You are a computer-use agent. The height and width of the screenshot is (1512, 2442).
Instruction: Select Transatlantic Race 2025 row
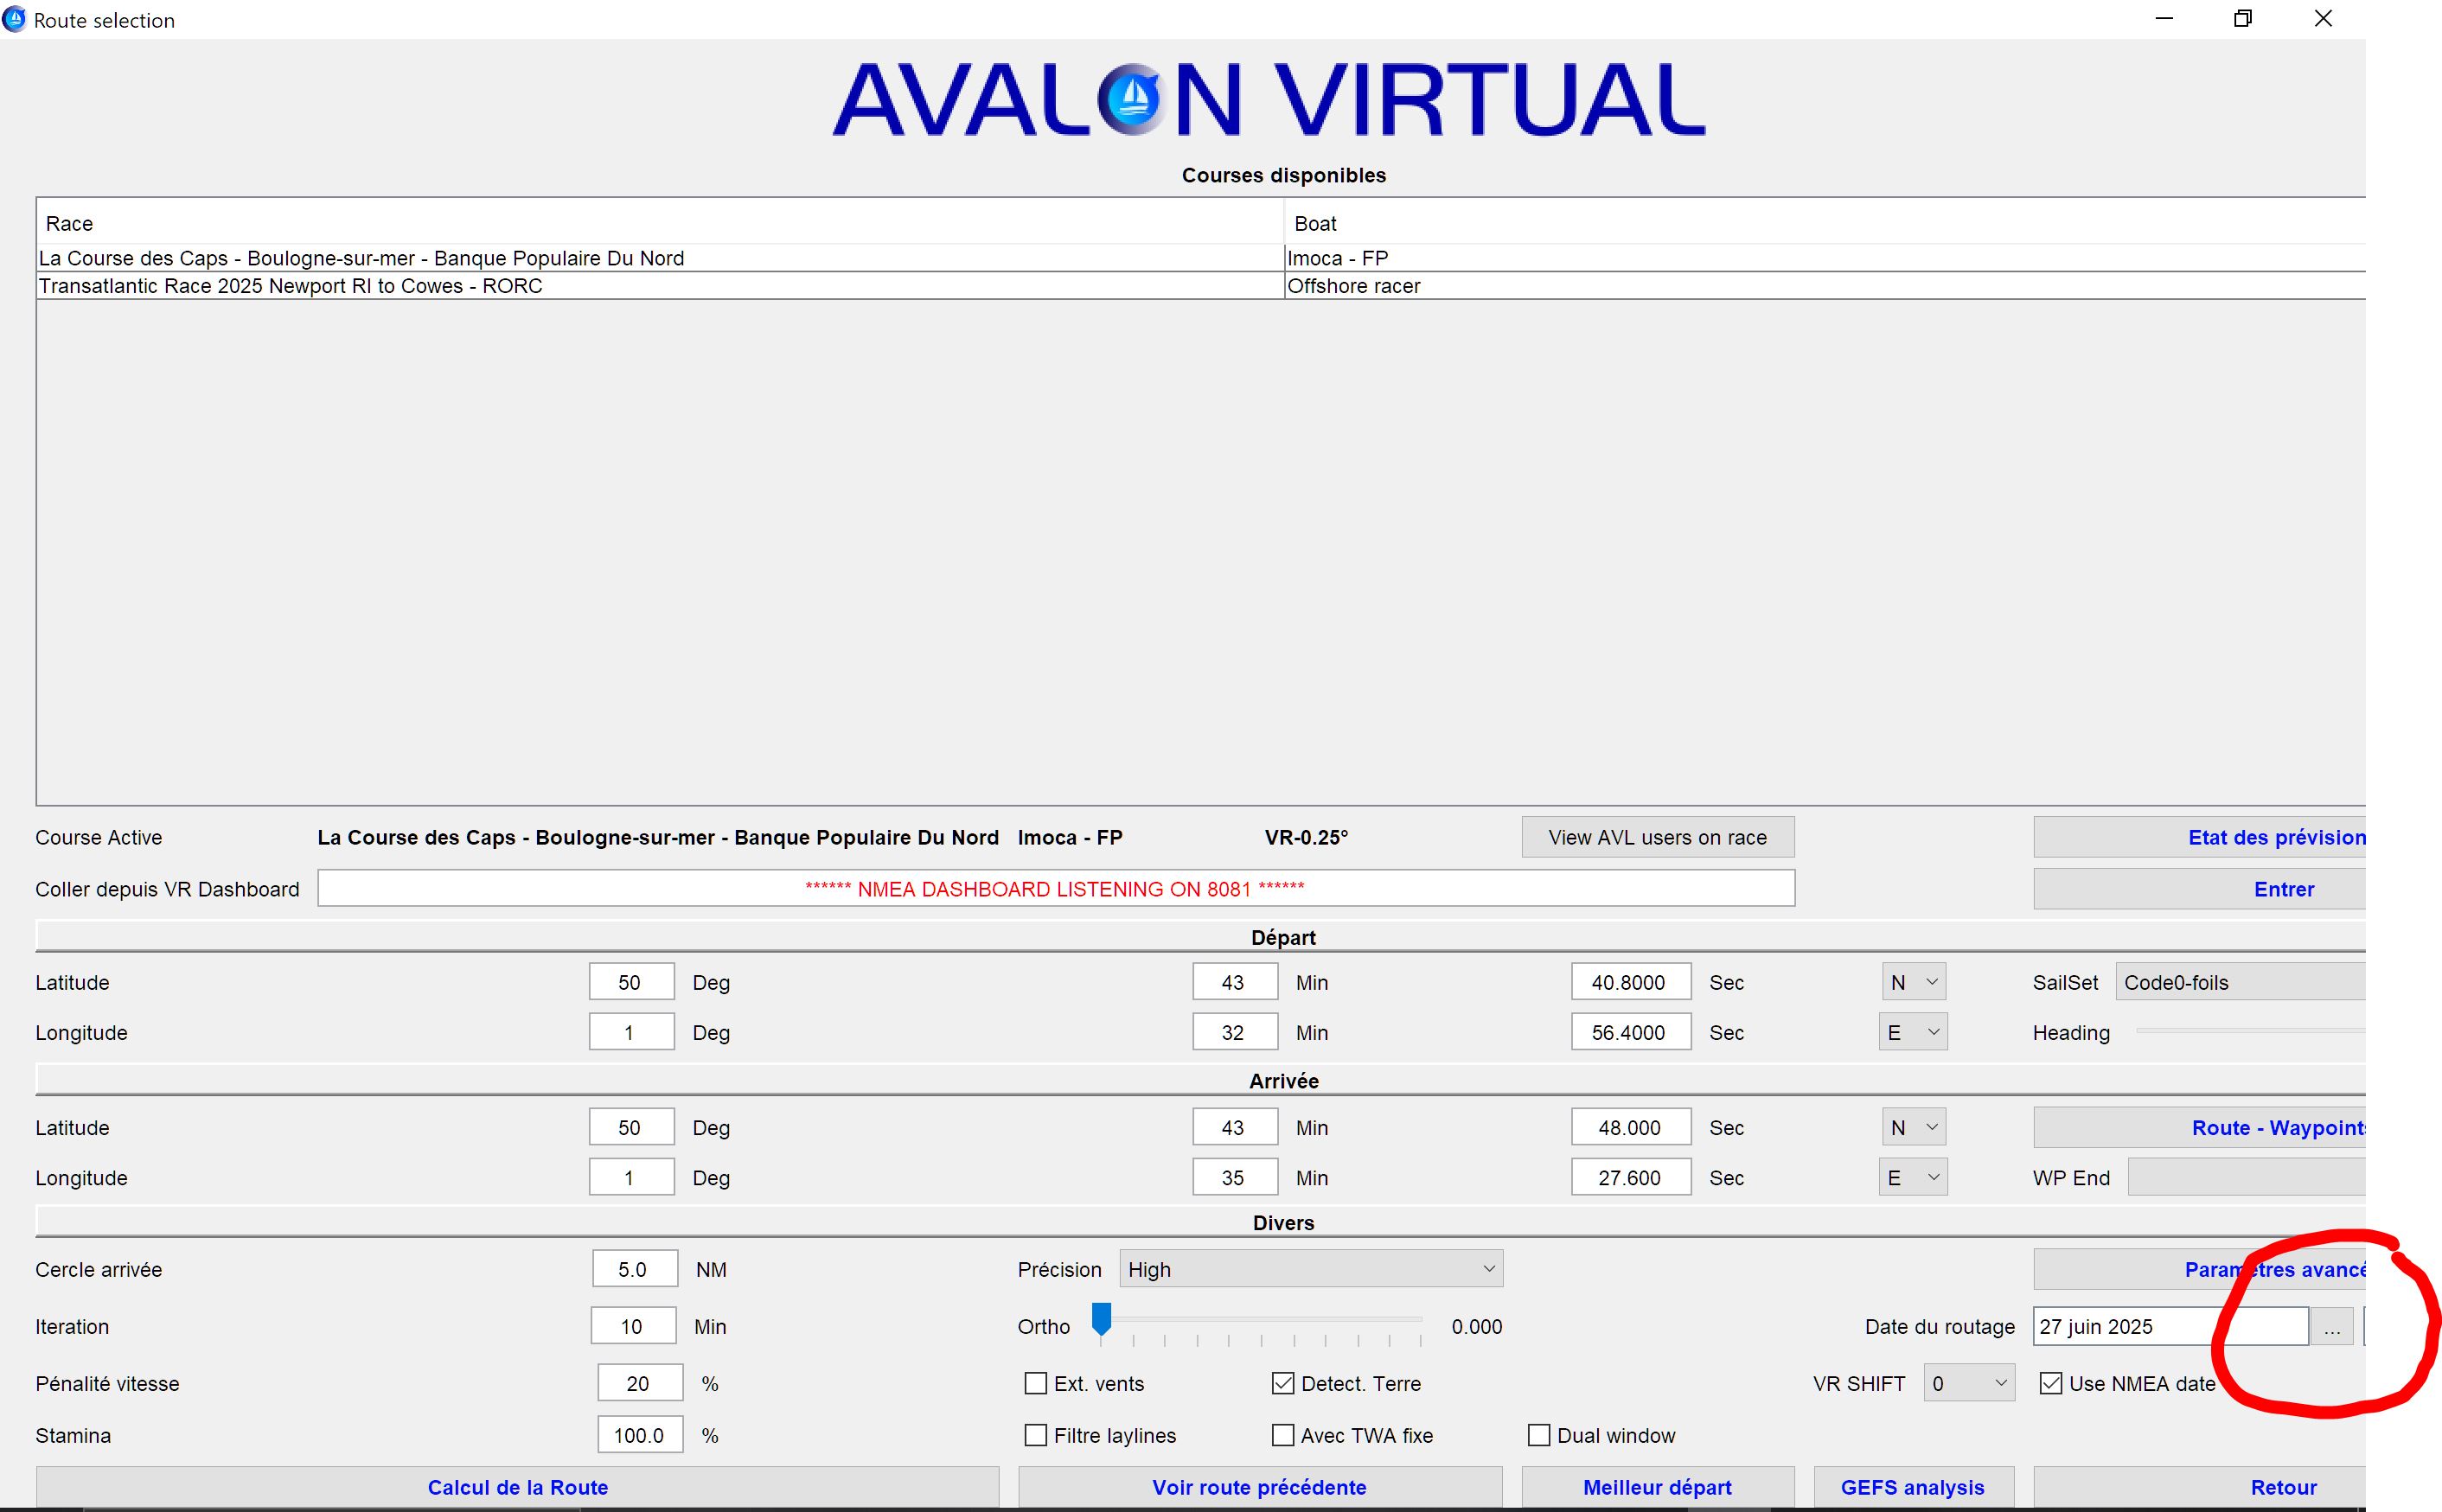click(x=290, y=286)
